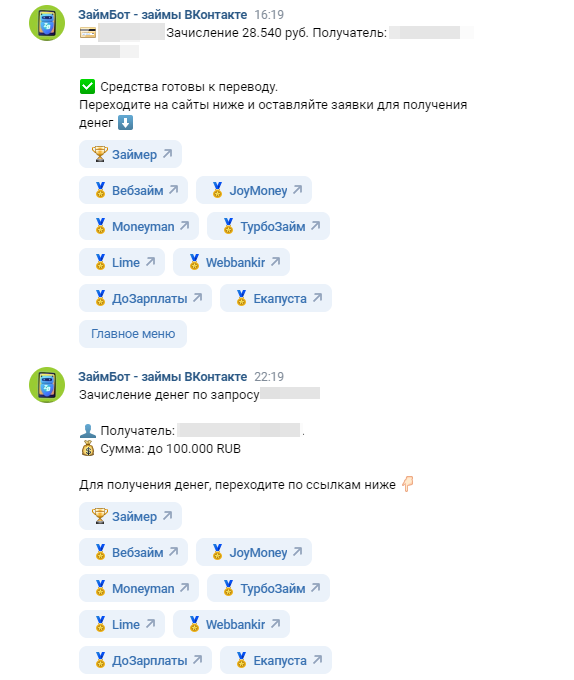Open Webbankir link in the first message
The image size is (574, 680).
(x=232, y=262)
